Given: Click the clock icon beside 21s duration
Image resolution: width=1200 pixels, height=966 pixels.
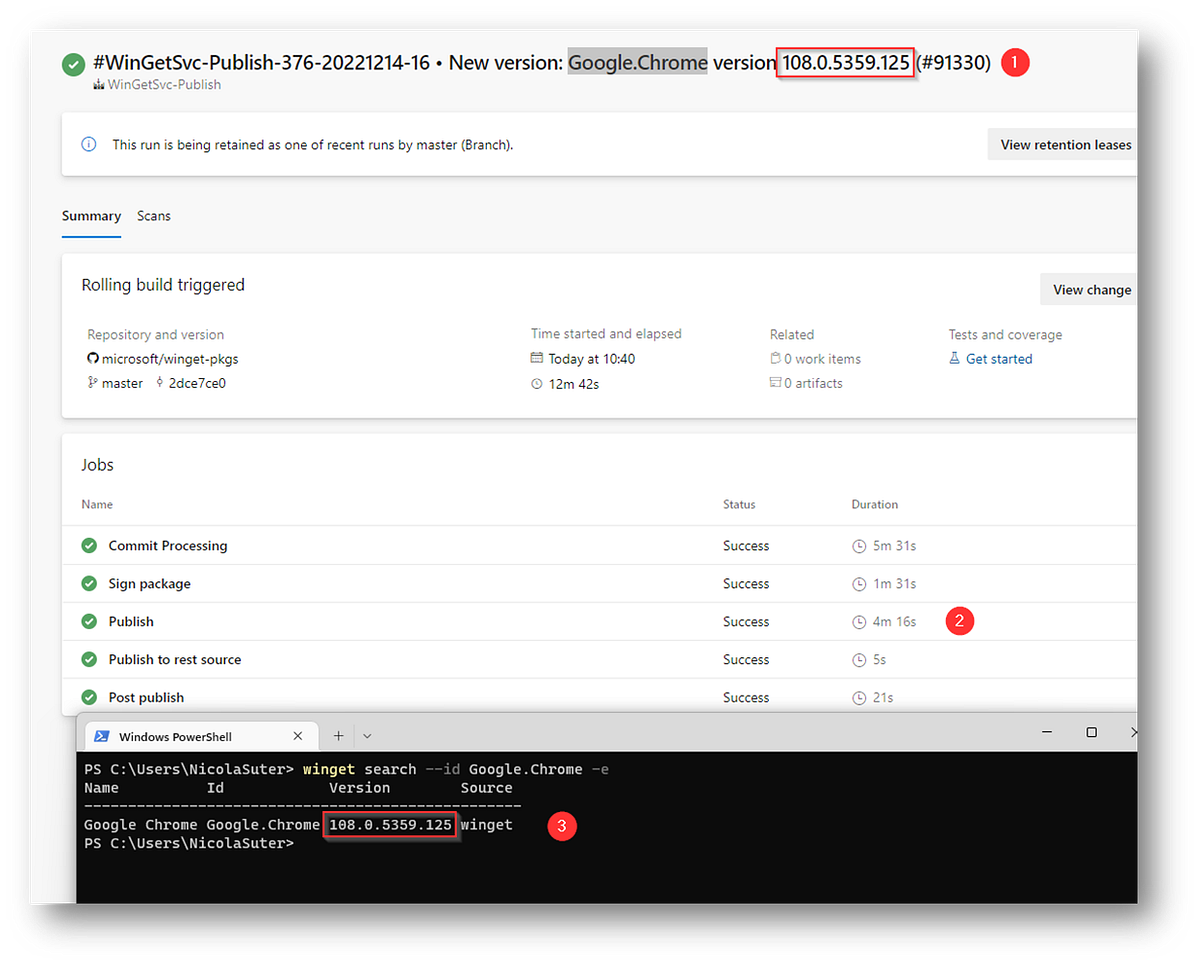Looking at the screenshot, I should pyautogui.click(x=859, y=698).
